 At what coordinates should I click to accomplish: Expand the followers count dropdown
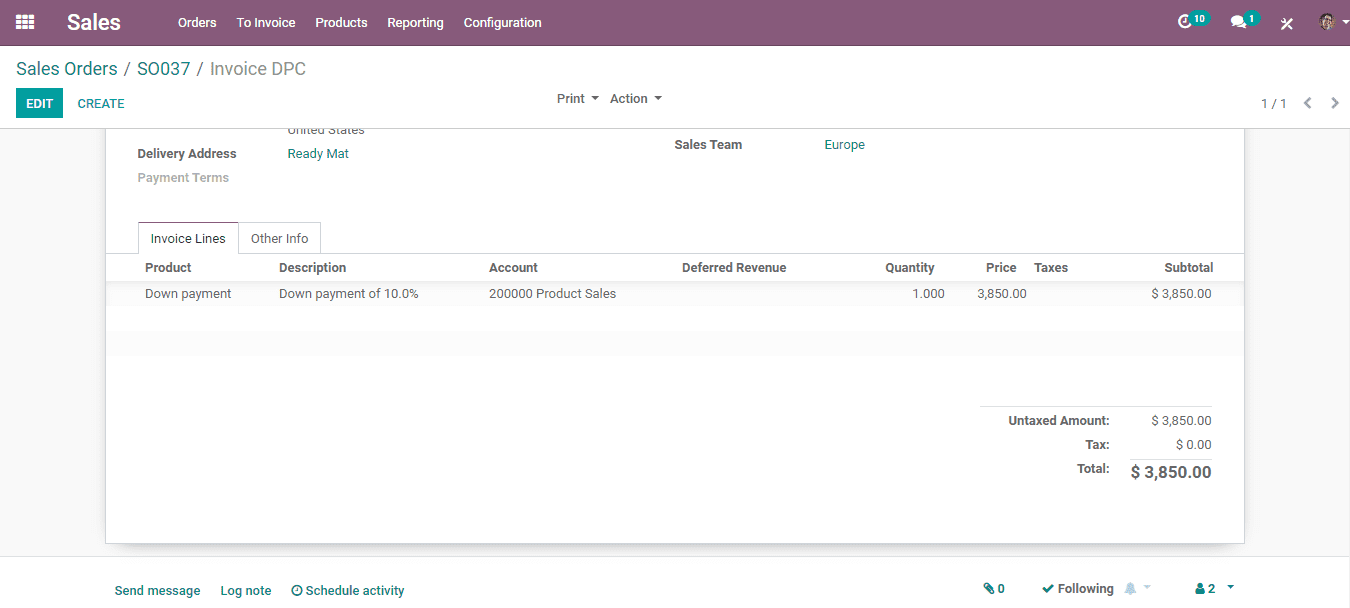[1214, 589]
